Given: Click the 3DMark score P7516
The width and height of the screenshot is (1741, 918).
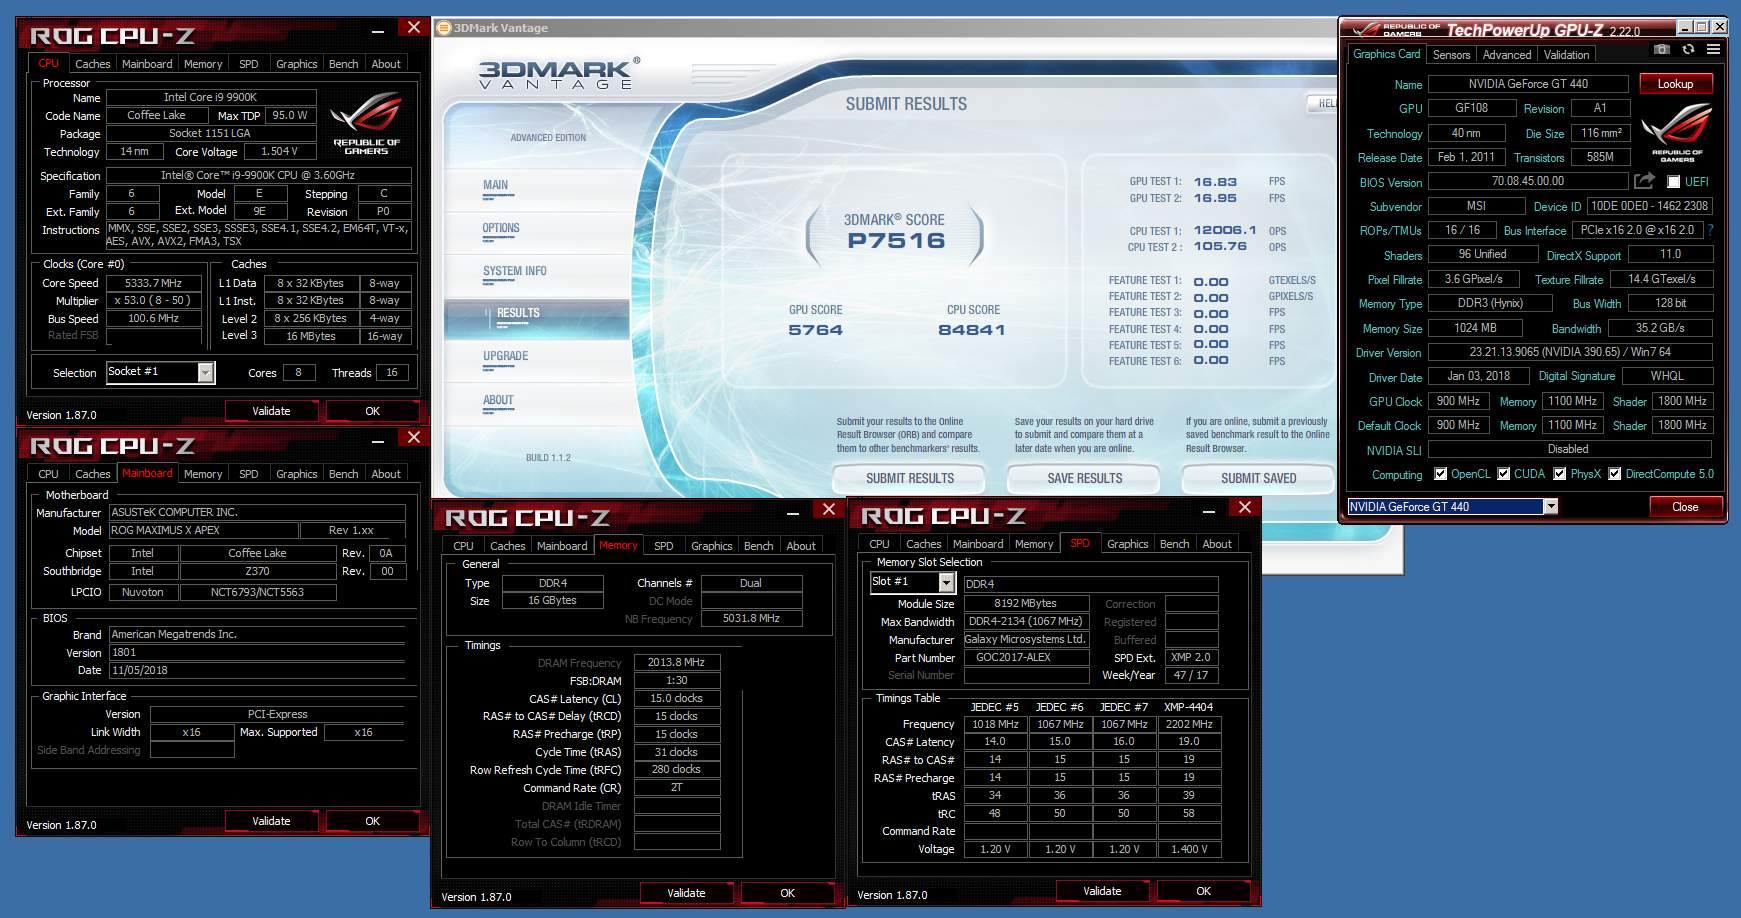Looking at the screenshot, I should [x=896, y=241].
